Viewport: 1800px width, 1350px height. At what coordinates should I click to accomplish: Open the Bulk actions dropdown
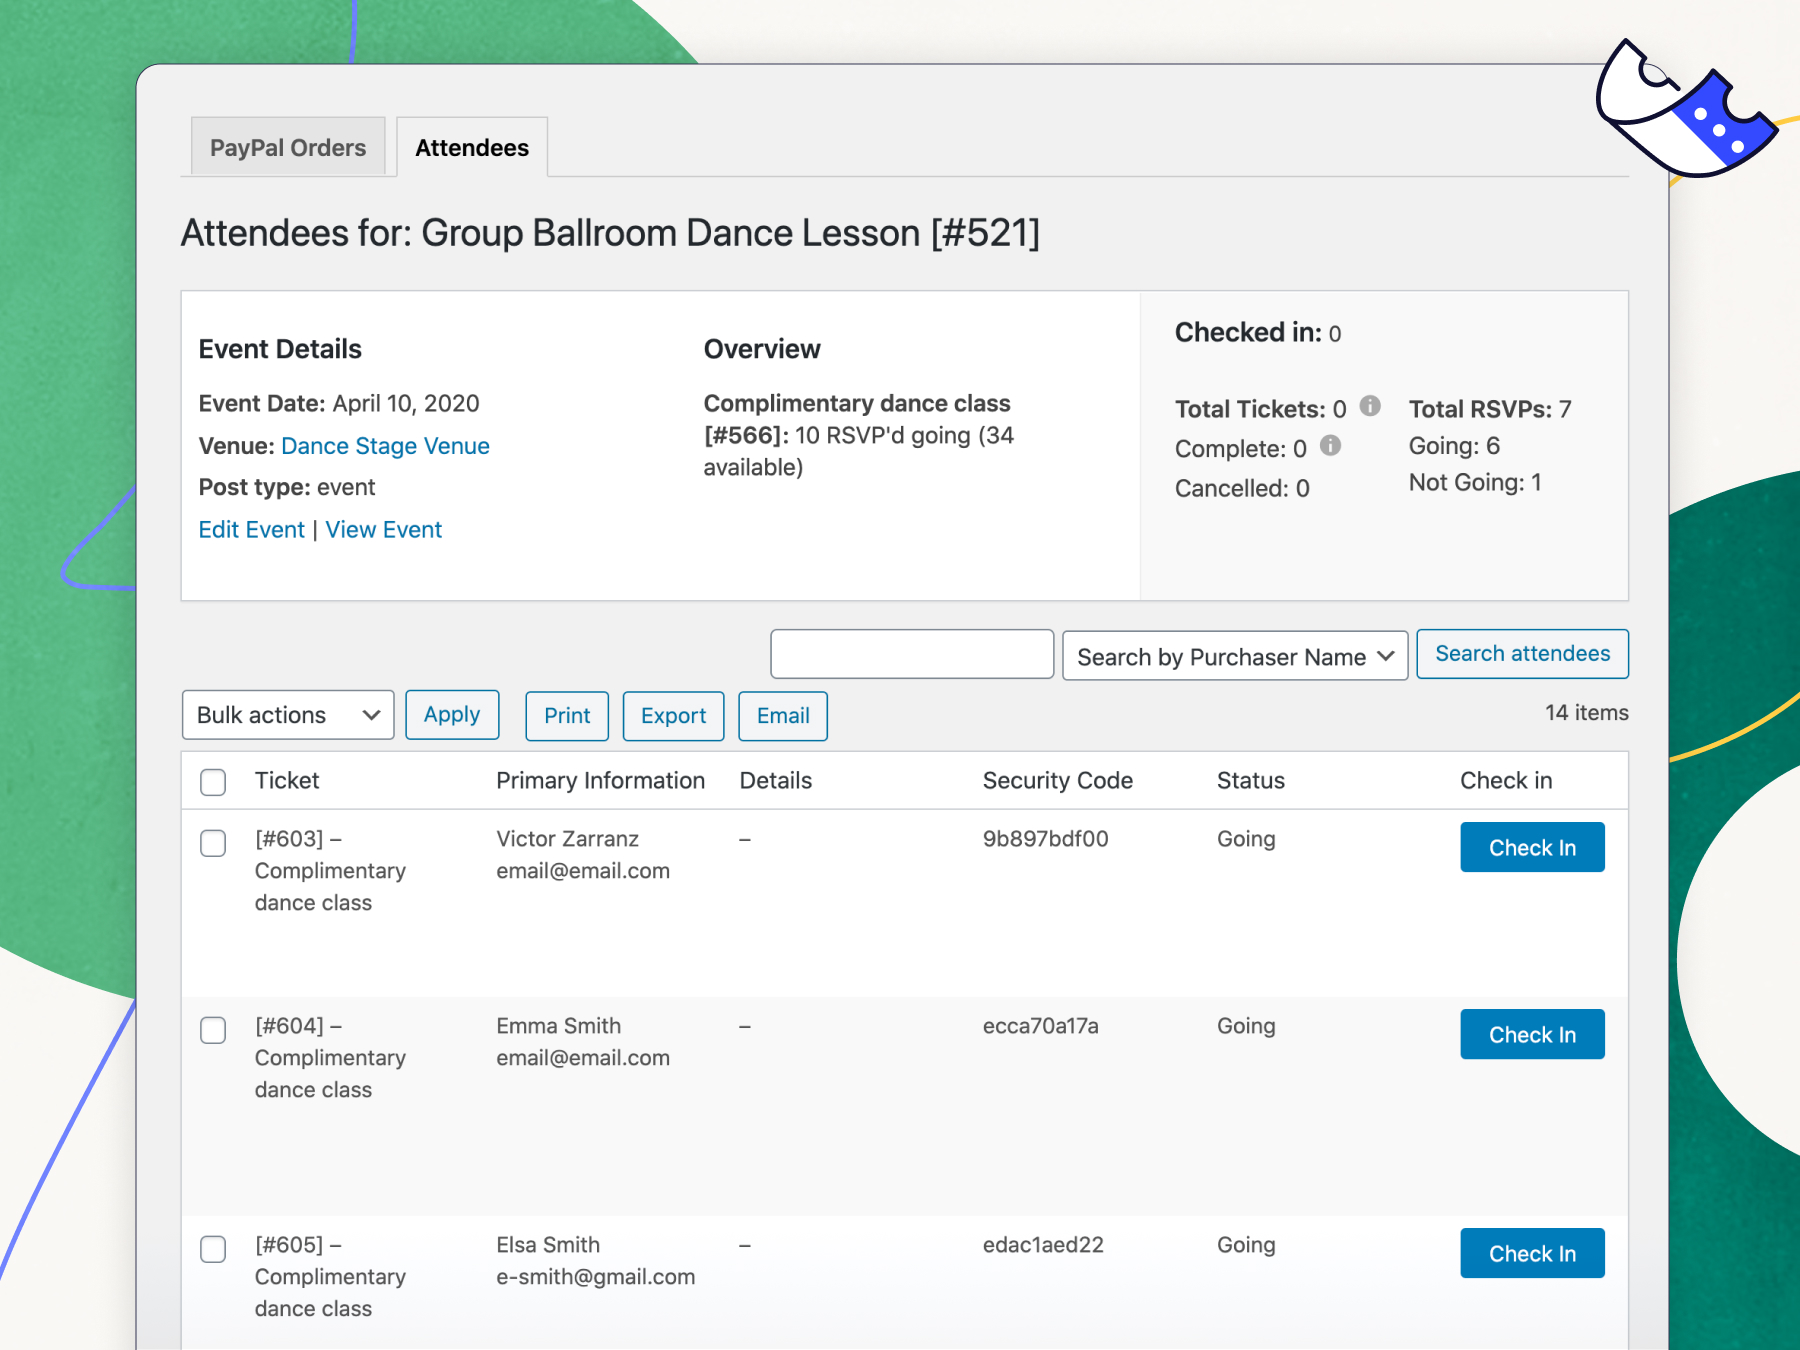[x=288, y=715]
